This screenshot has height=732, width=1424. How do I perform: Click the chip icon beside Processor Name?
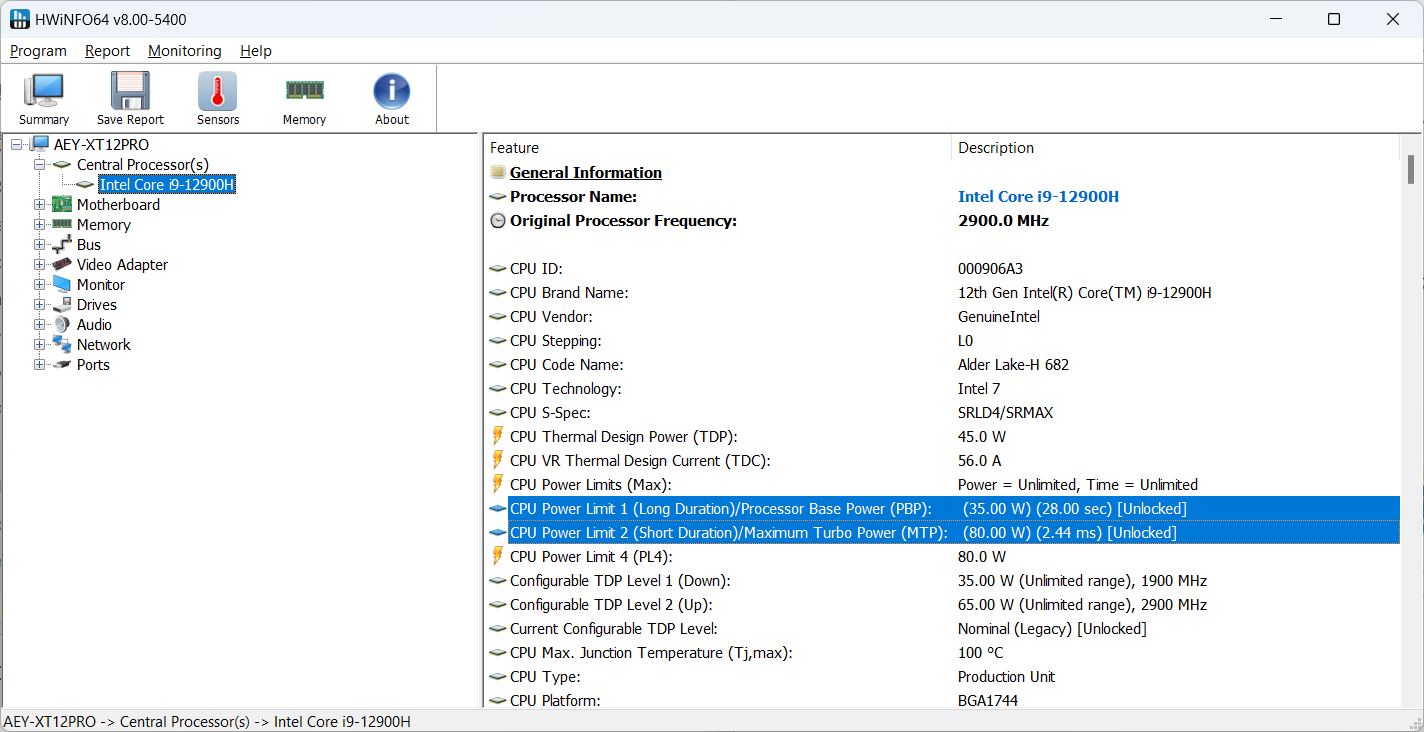coord(498,197)
